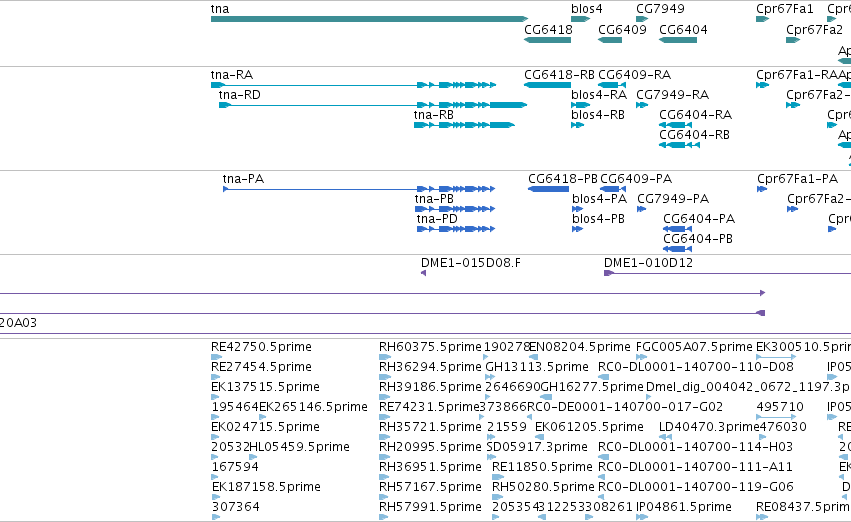
Task: Select the FGC005A07.5prime EST label
Action: (x=694, y=346)
